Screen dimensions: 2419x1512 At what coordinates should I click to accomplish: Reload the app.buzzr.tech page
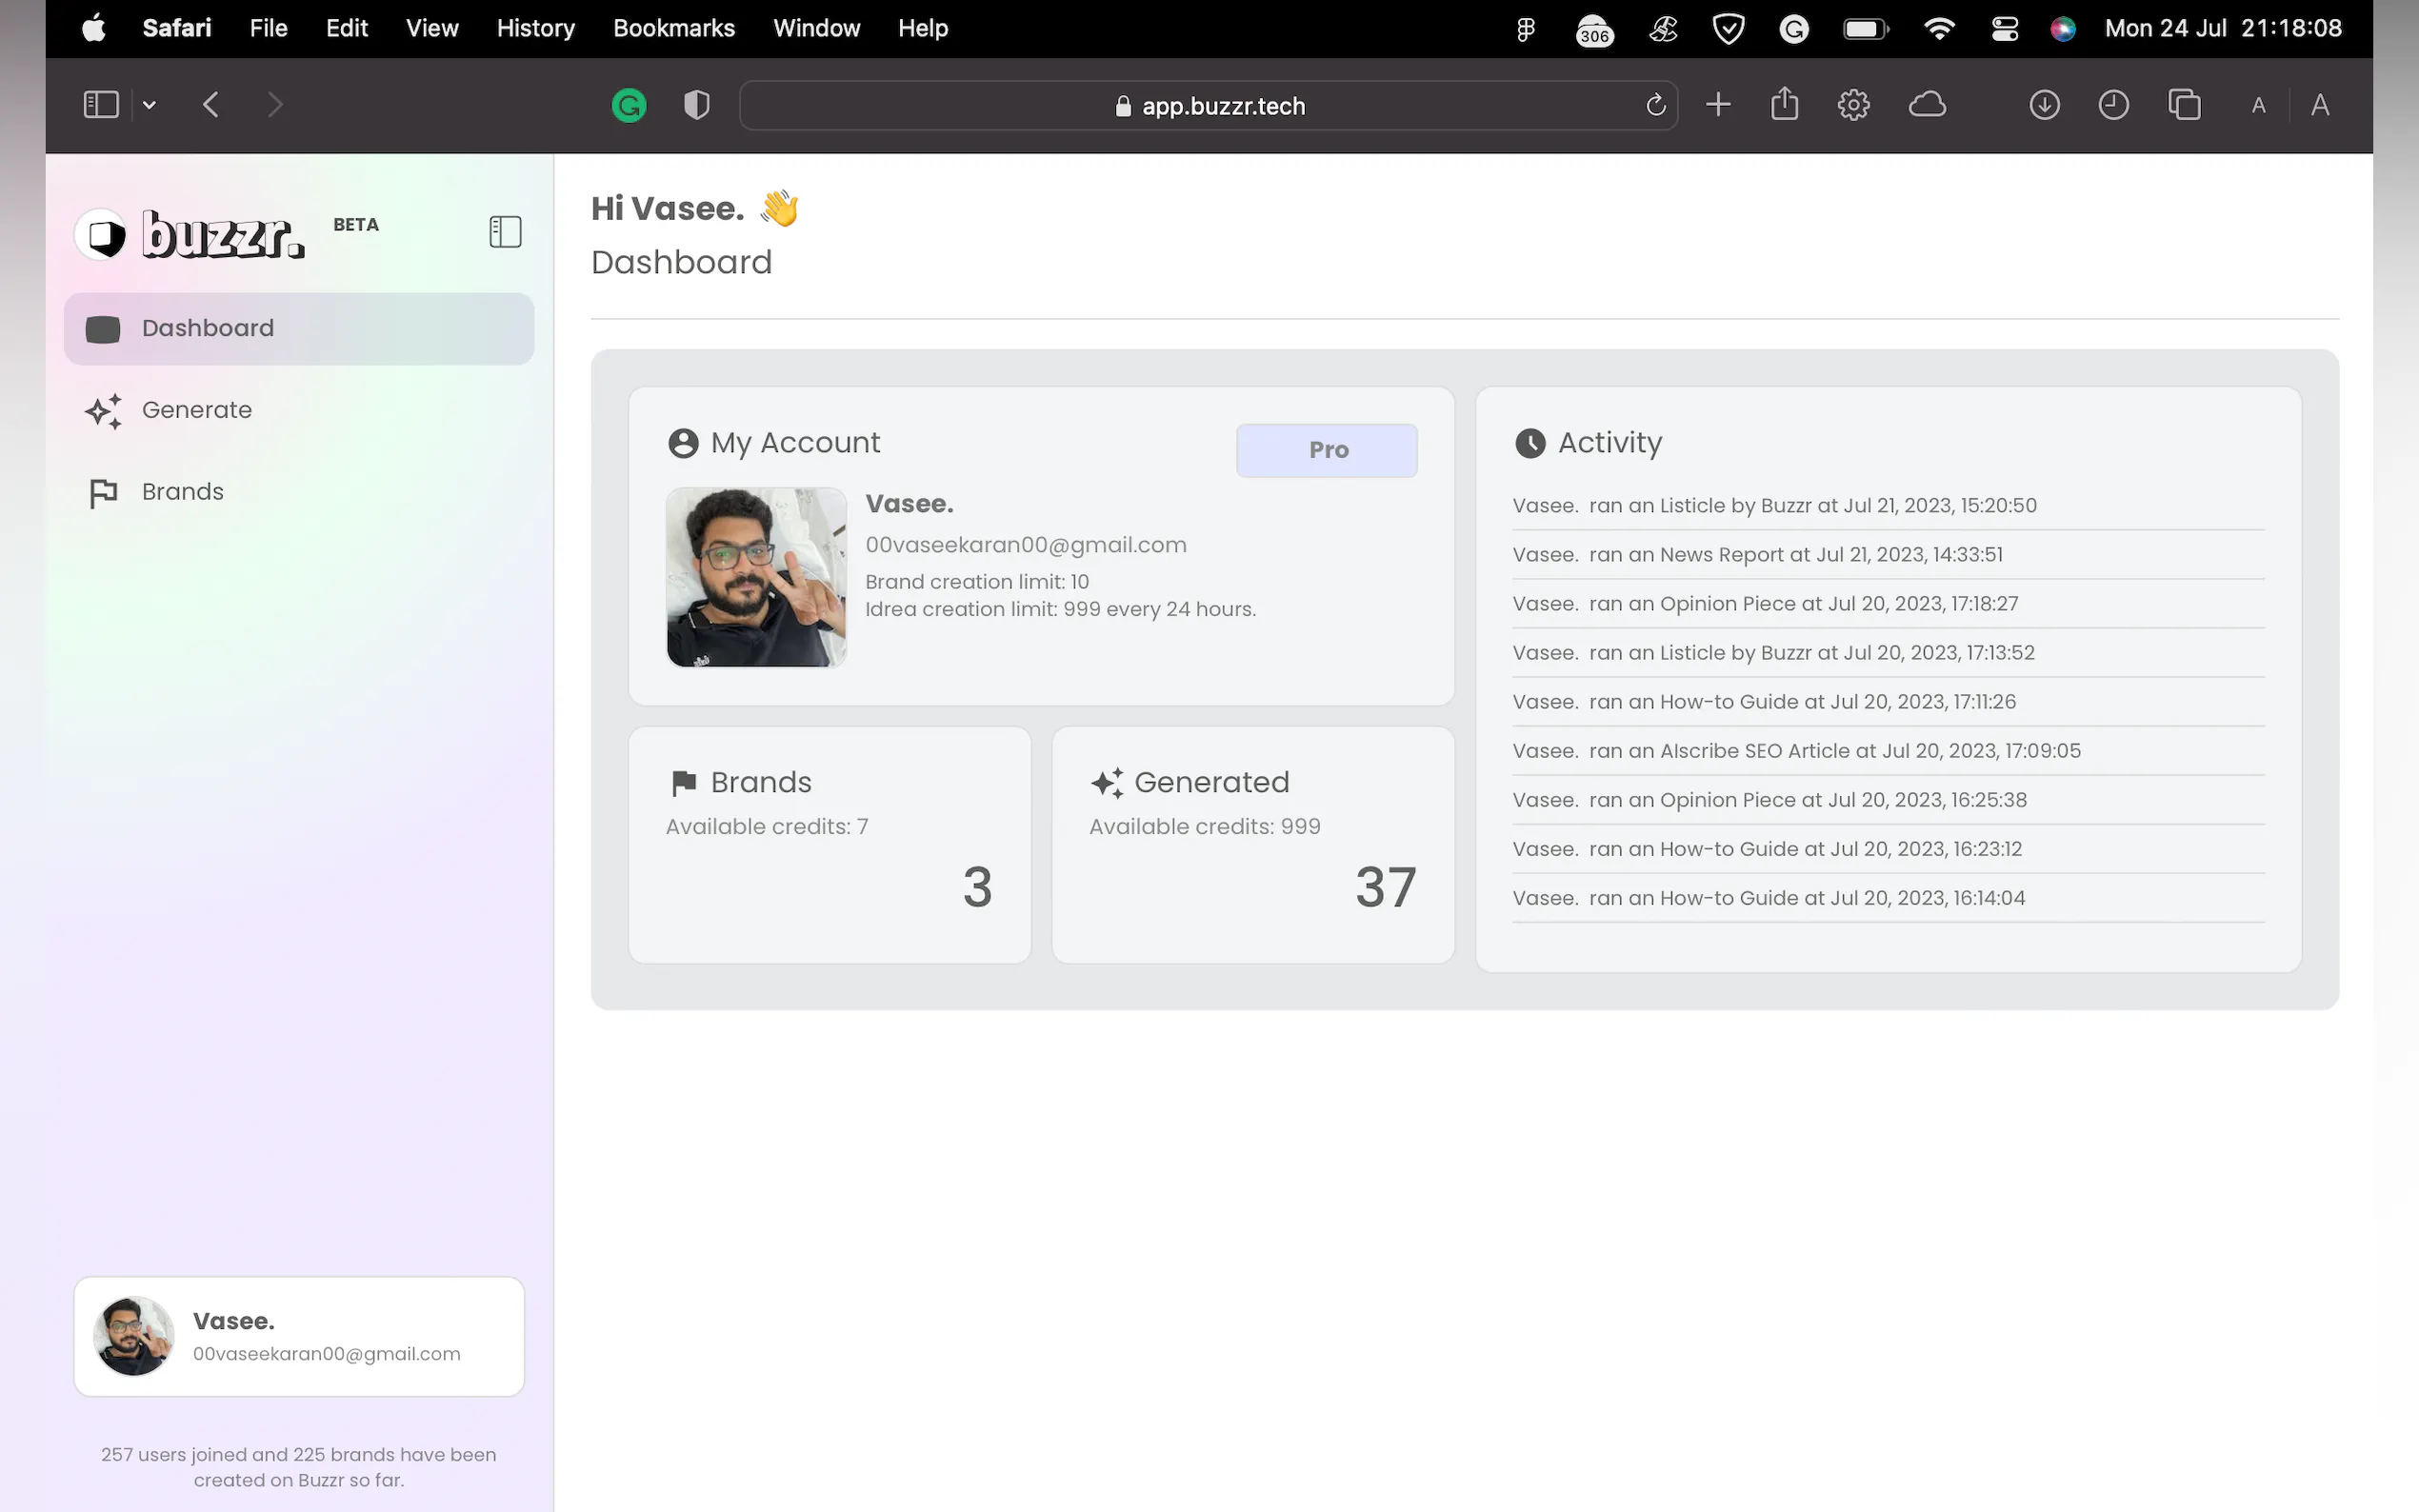point(1655,105)
